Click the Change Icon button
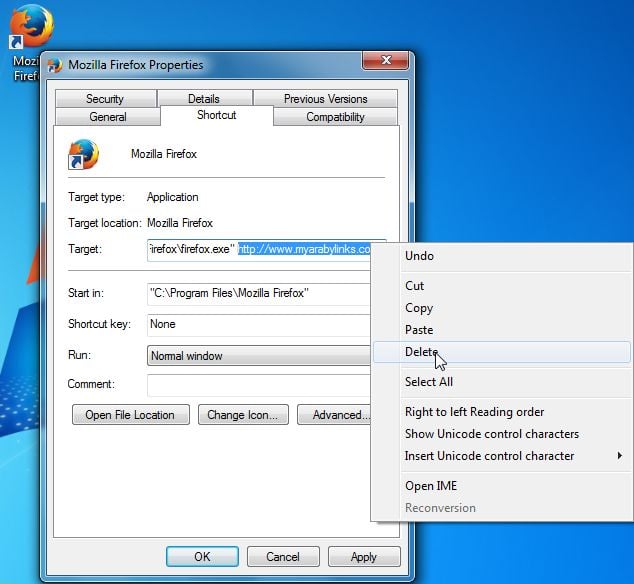The width and height of the screenshot is (634, 584). coord(243,415)
